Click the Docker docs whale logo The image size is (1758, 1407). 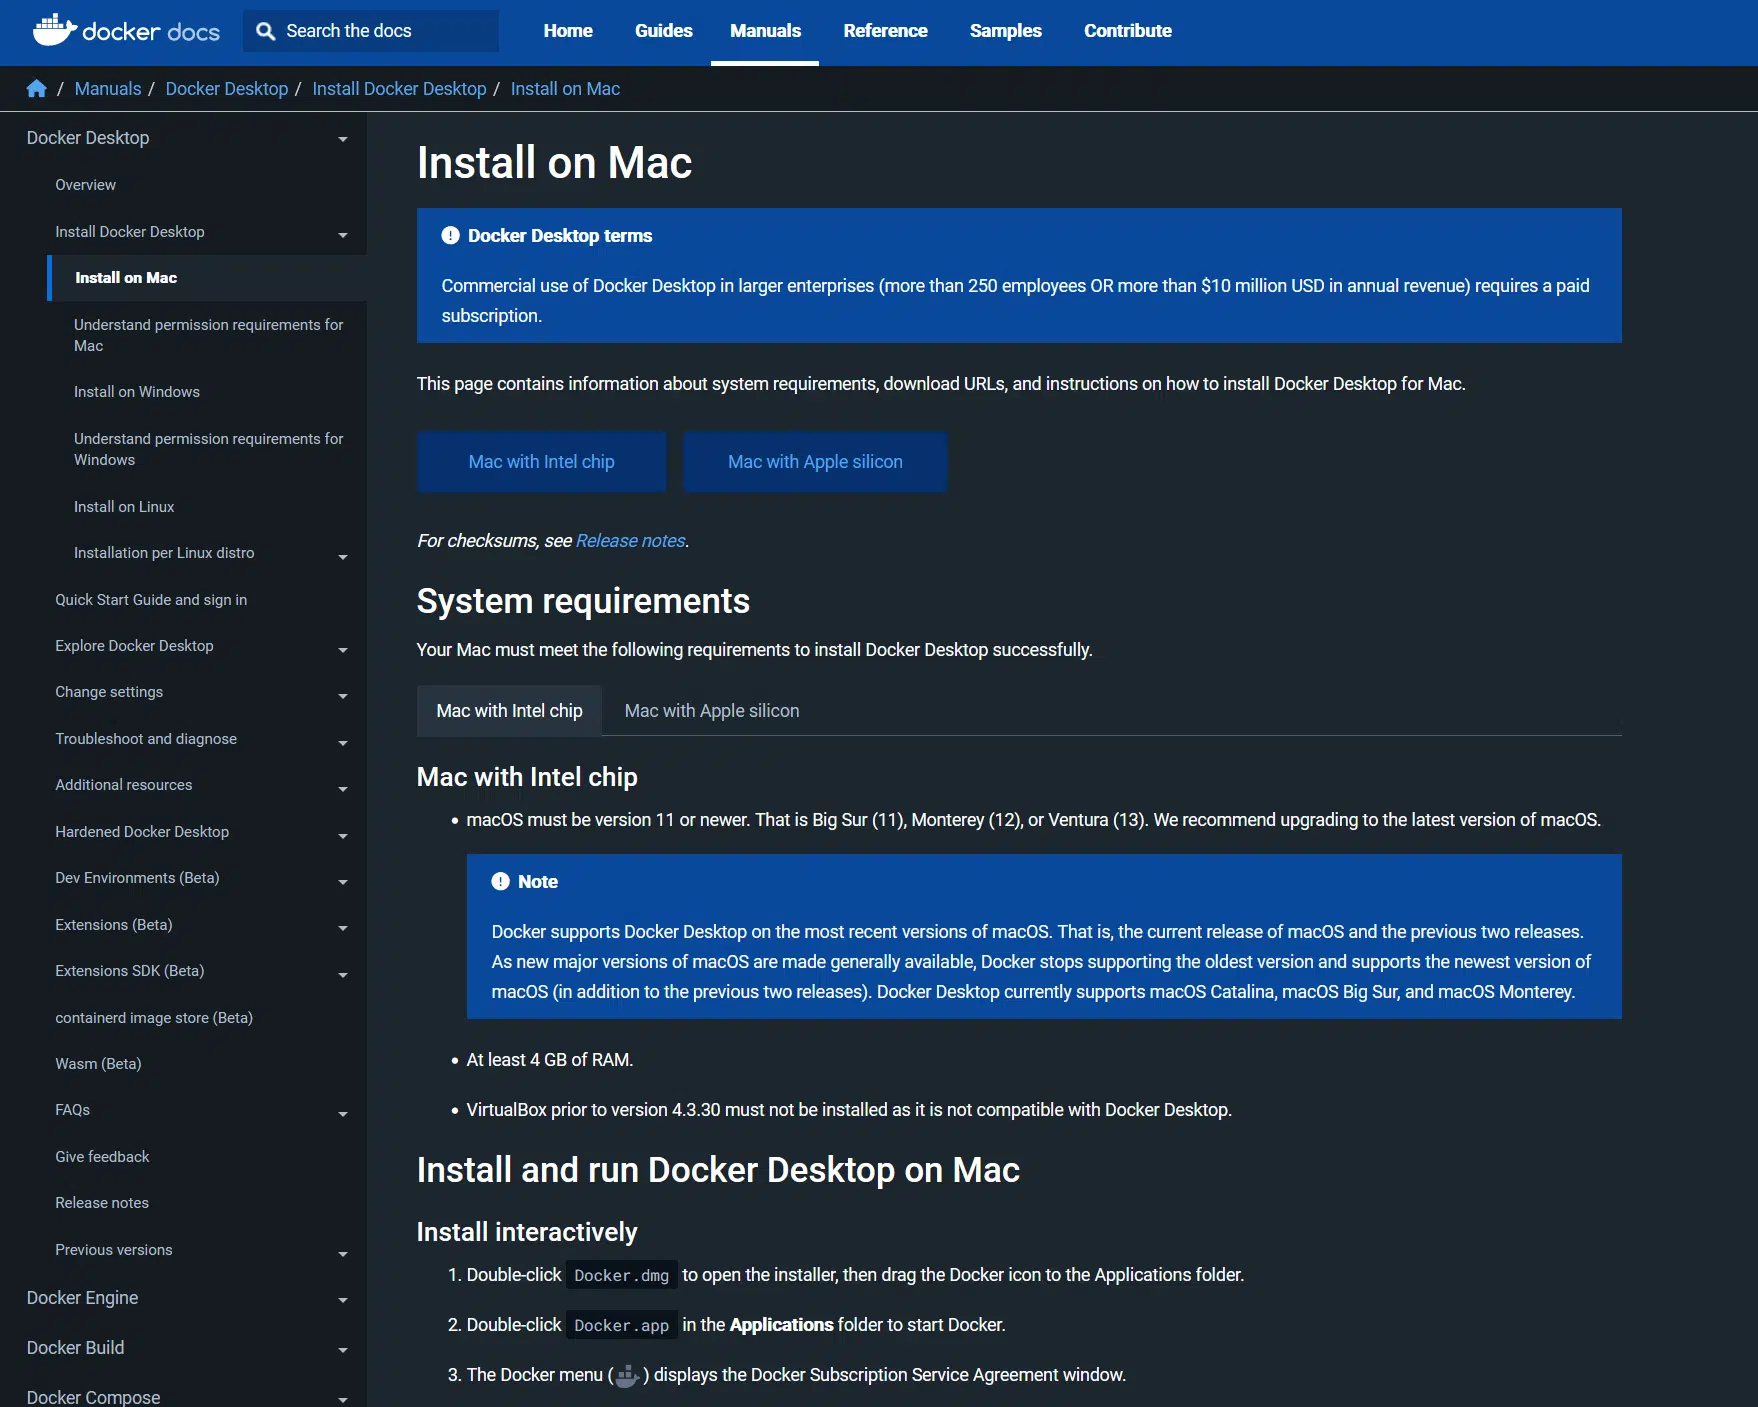tap(55, 30)
